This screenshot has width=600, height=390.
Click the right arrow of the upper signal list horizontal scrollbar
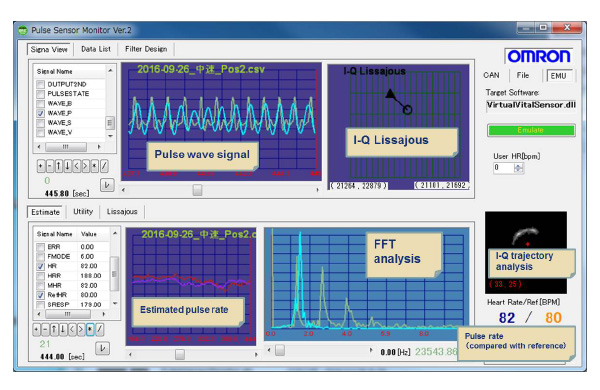(x=99, y=147)
